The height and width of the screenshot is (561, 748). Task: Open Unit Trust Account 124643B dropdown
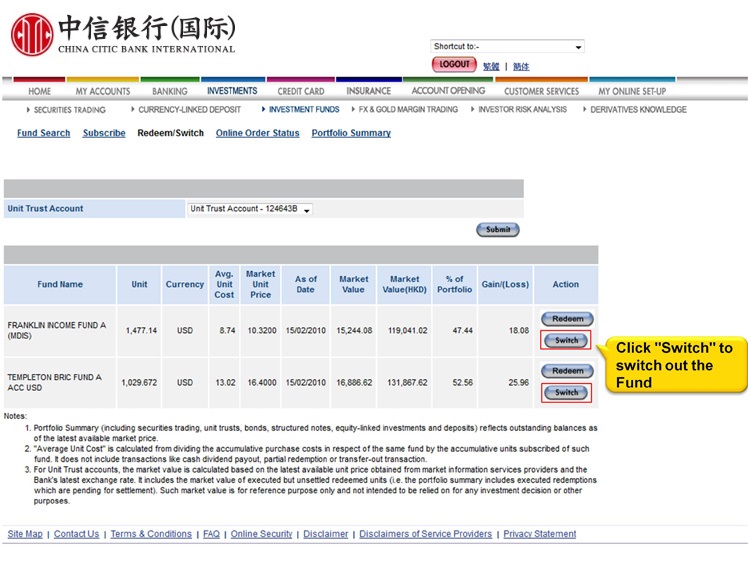click(x=250, y=209)
